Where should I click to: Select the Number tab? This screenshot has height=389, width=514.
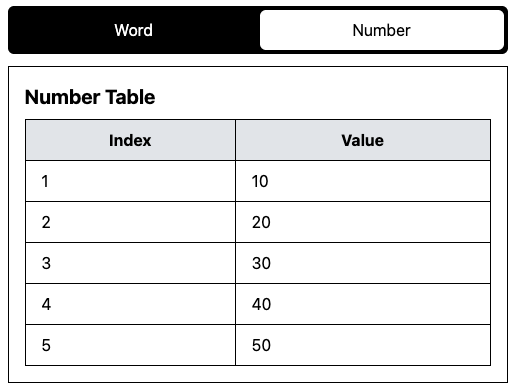pos(382,30)
